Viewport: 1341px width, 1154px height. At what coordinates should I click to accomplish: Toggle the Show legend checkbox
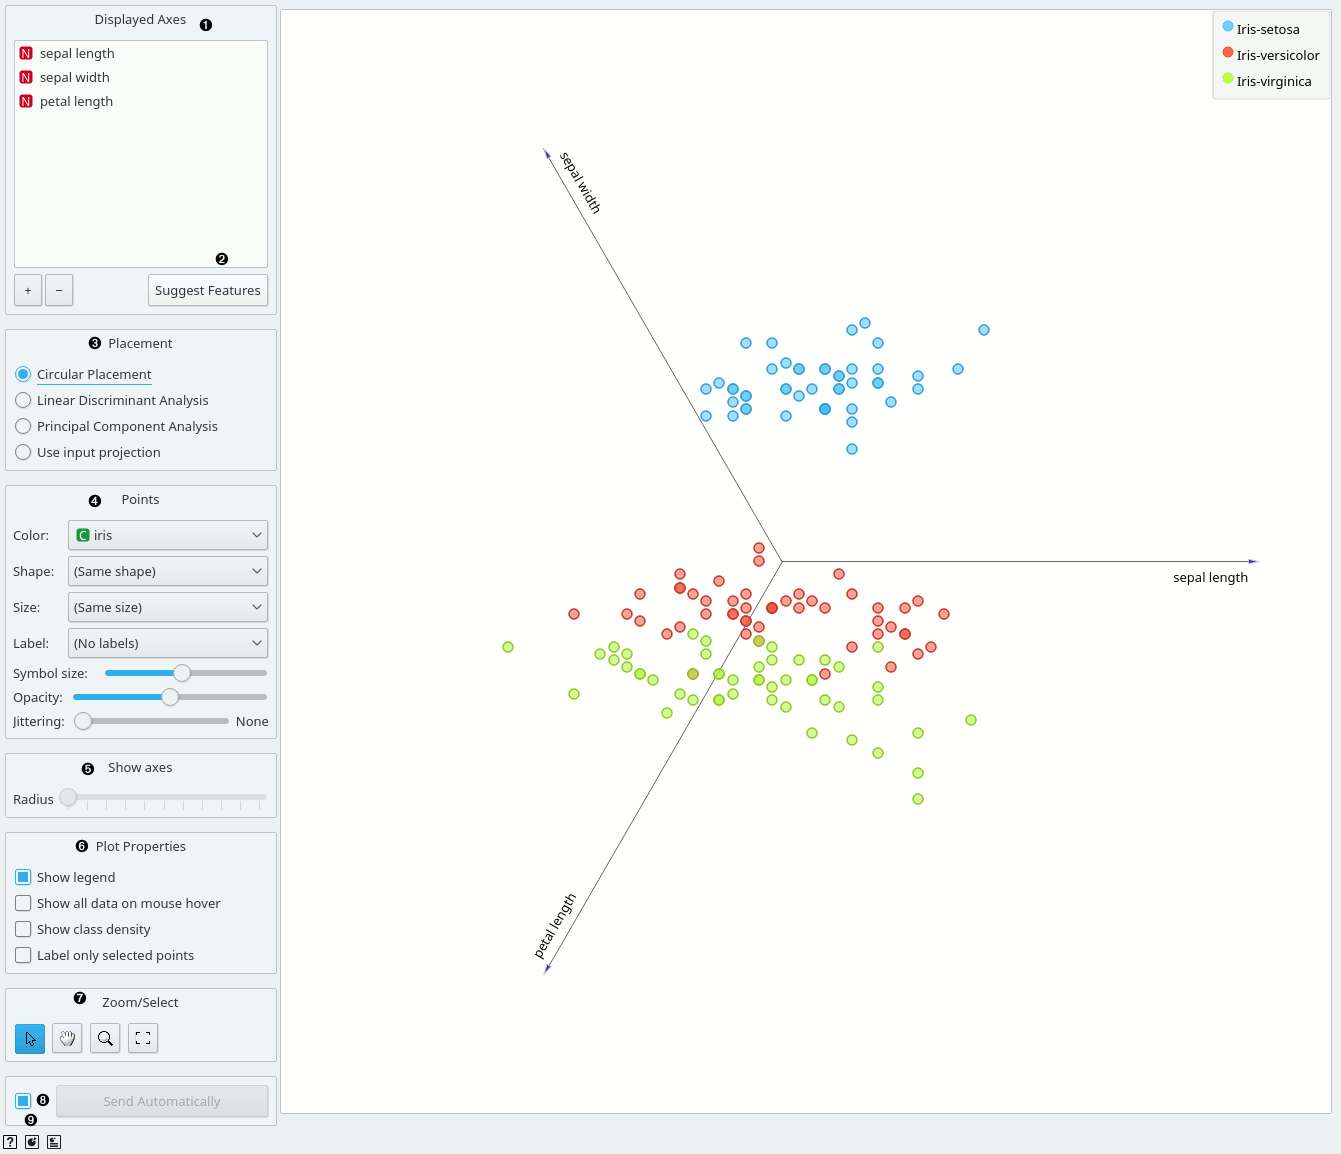click(23, 877)
